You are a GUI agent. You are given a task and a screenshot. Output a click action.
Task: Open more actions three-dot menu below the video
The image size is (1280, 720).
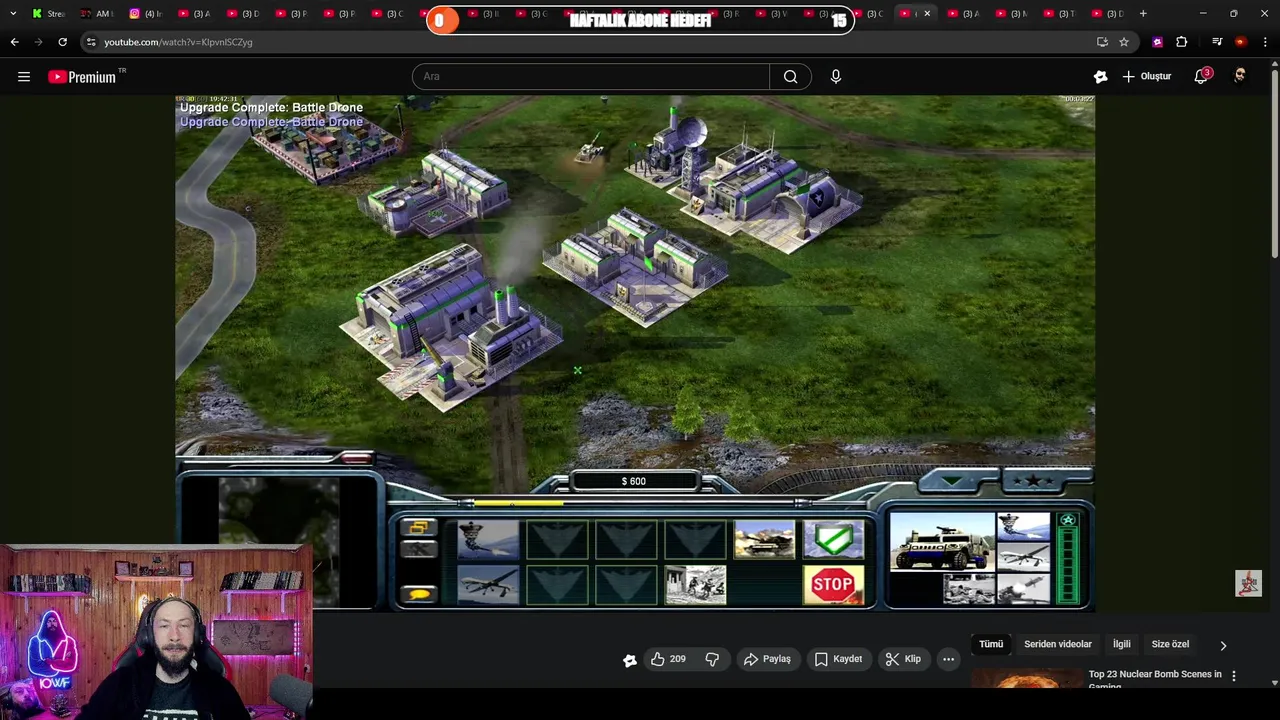(x=948, y=659)
